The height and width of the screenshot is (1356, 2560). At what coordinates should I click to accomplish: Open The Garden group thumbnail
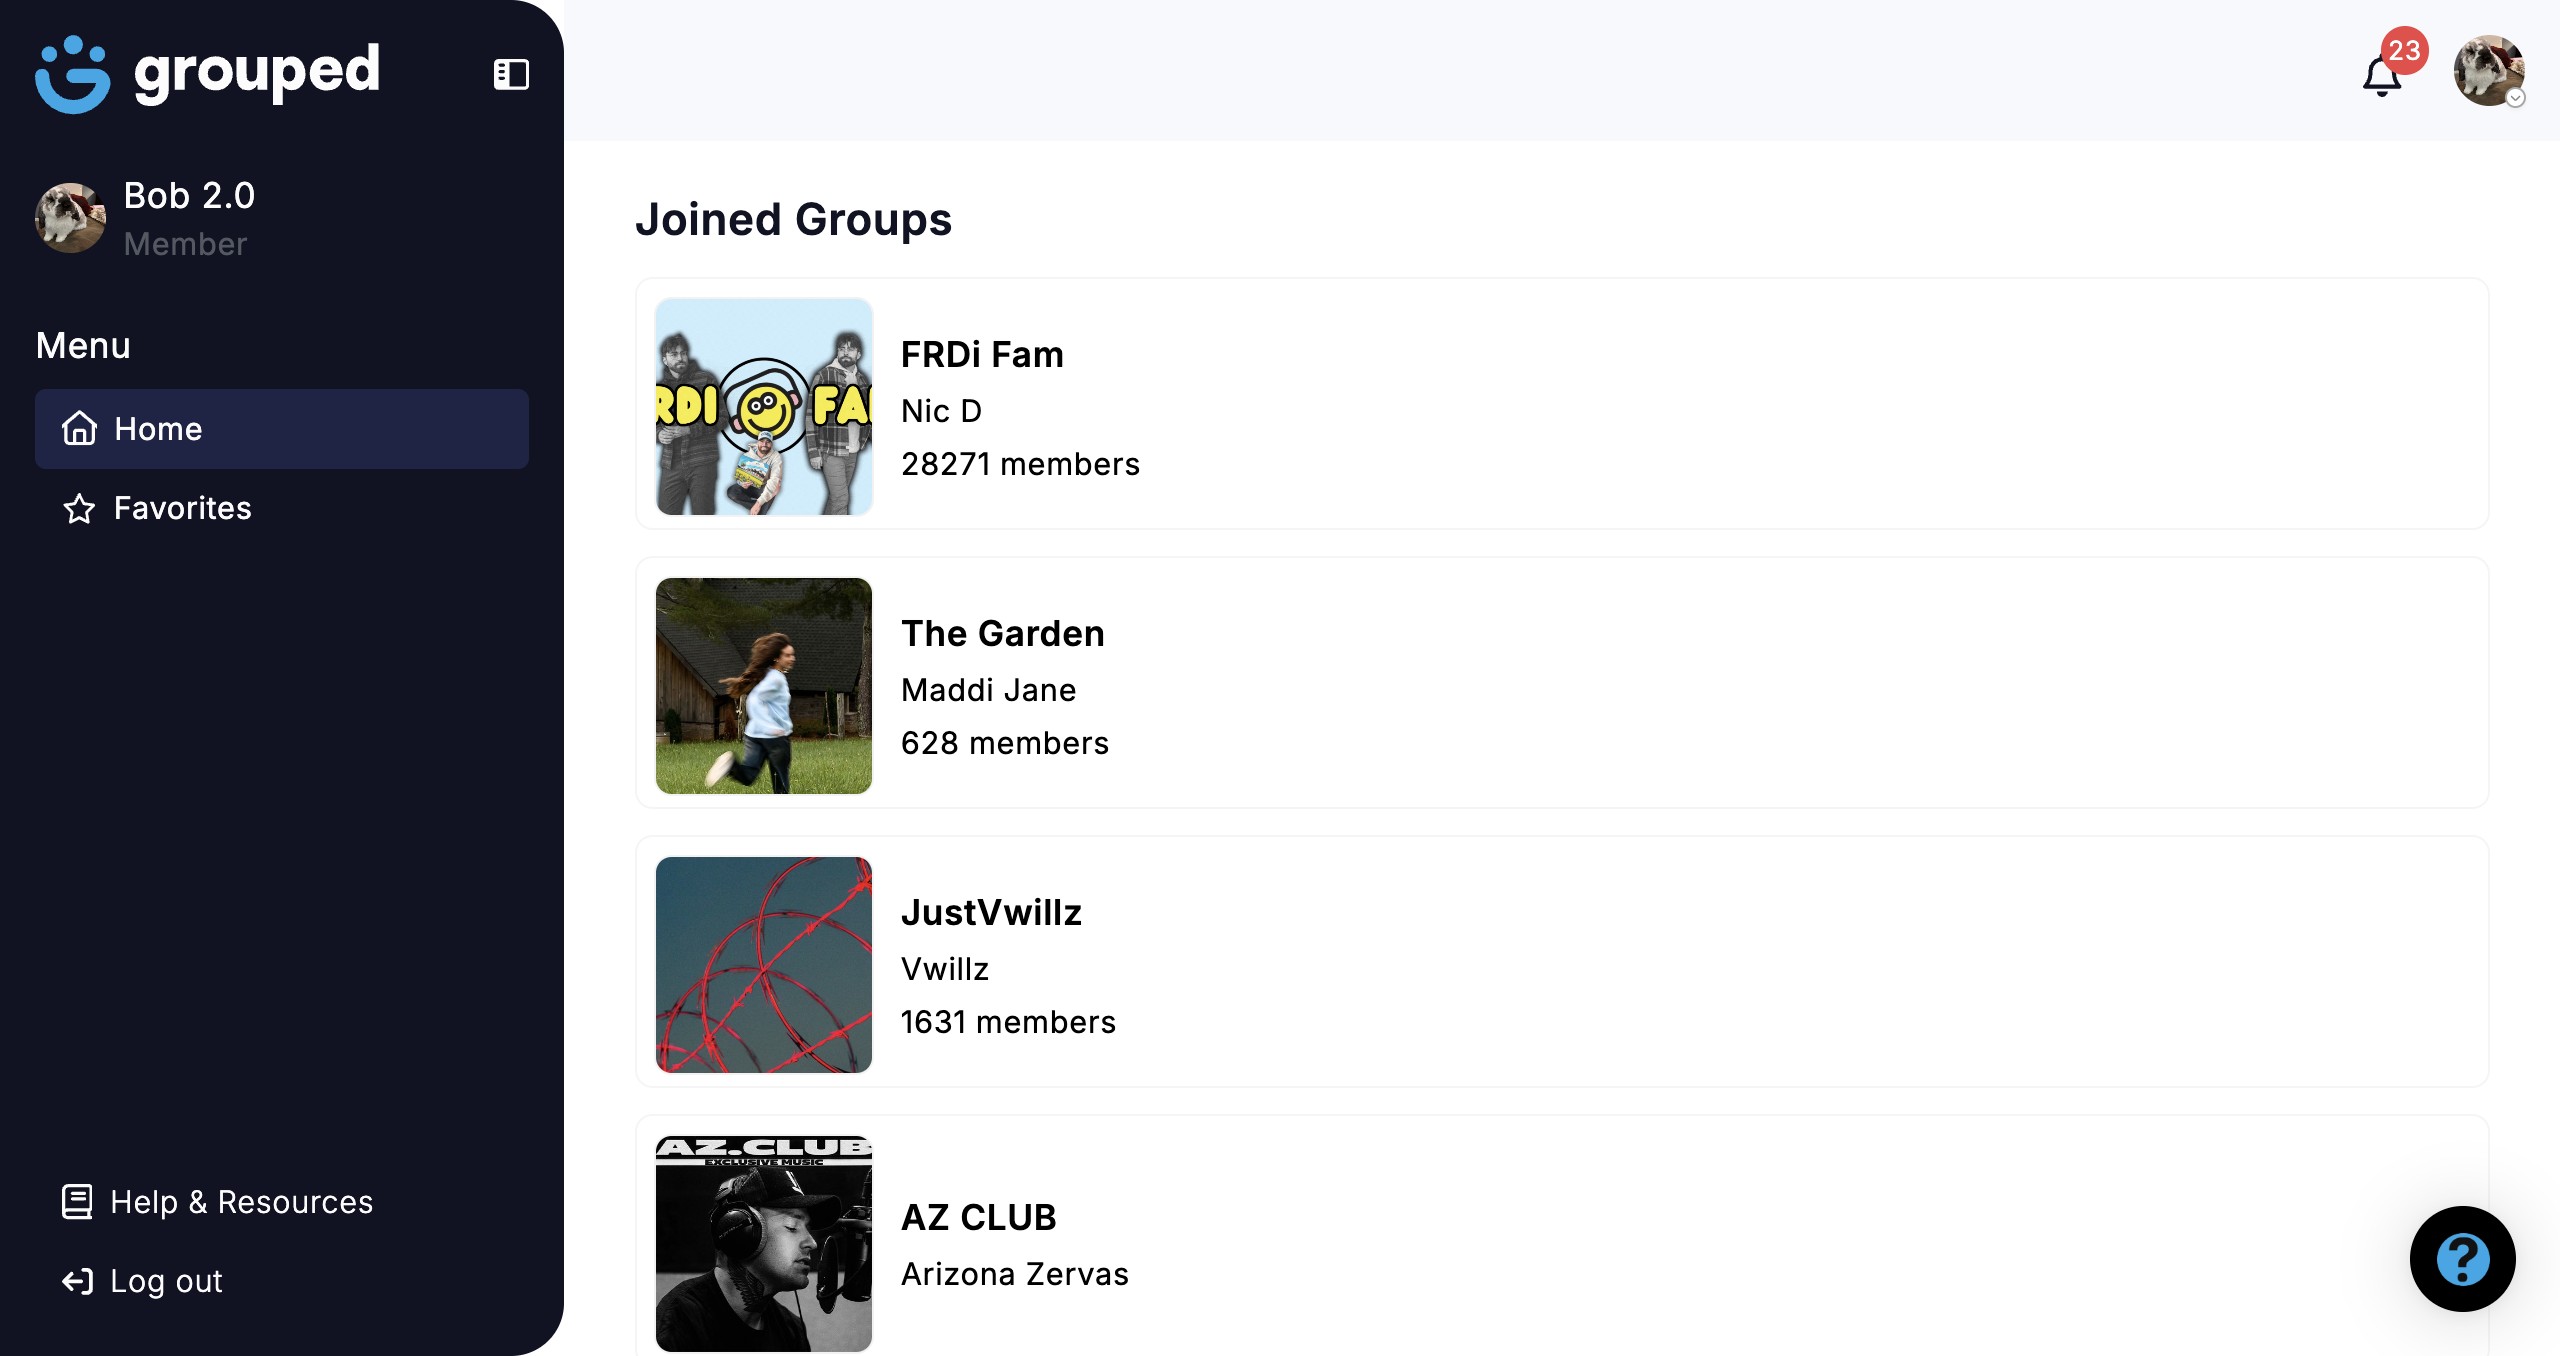click(764, 686)
